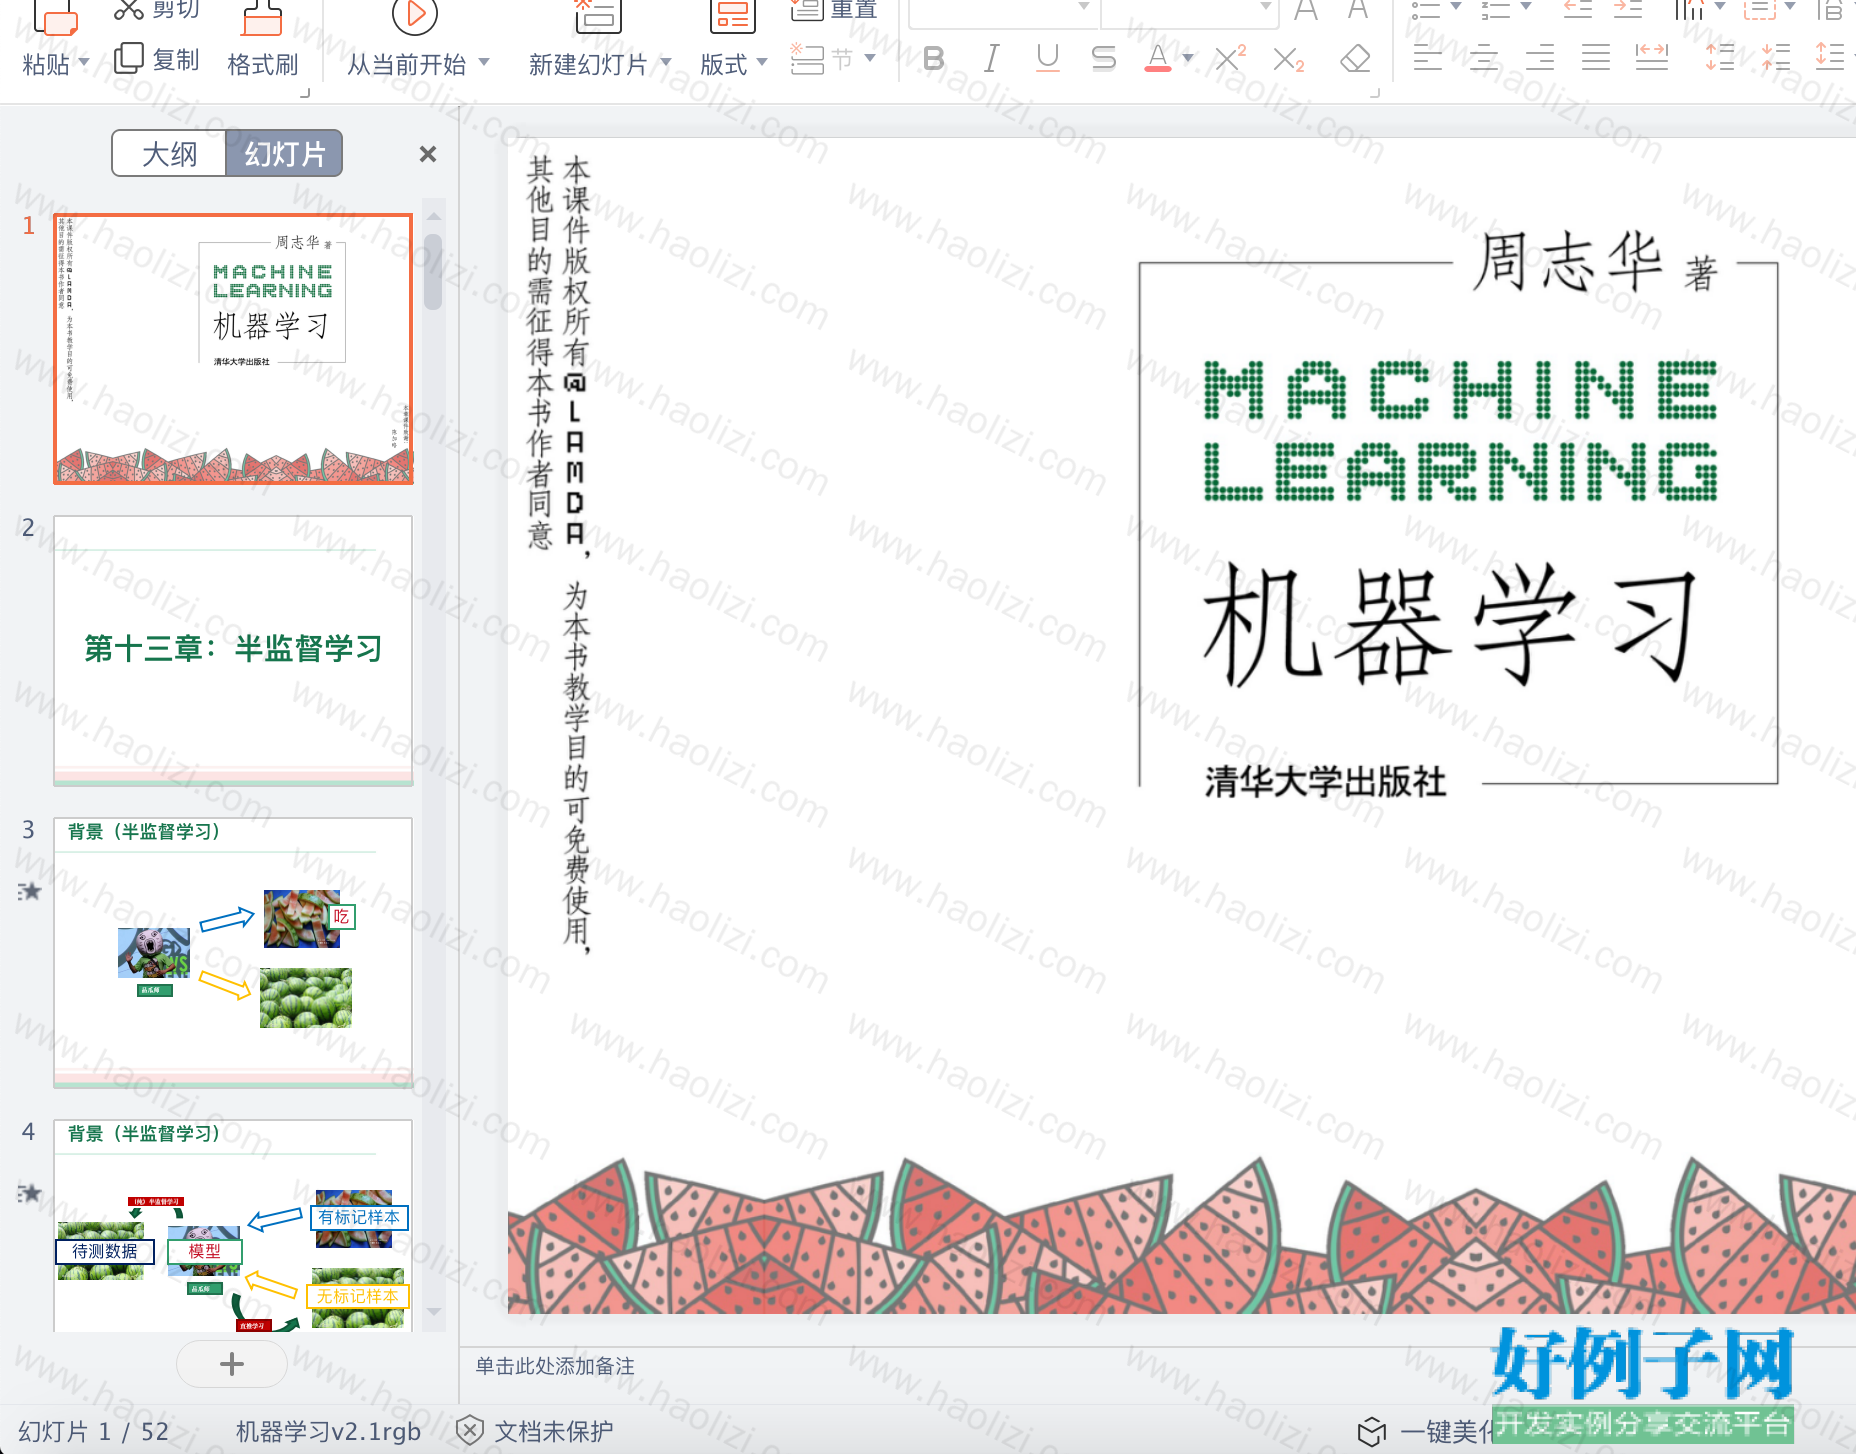Image resolution: width=1856 pixels, height=1454 pixels.
Task: Click the Reset (重置) slide button
Action: point(834,10)
